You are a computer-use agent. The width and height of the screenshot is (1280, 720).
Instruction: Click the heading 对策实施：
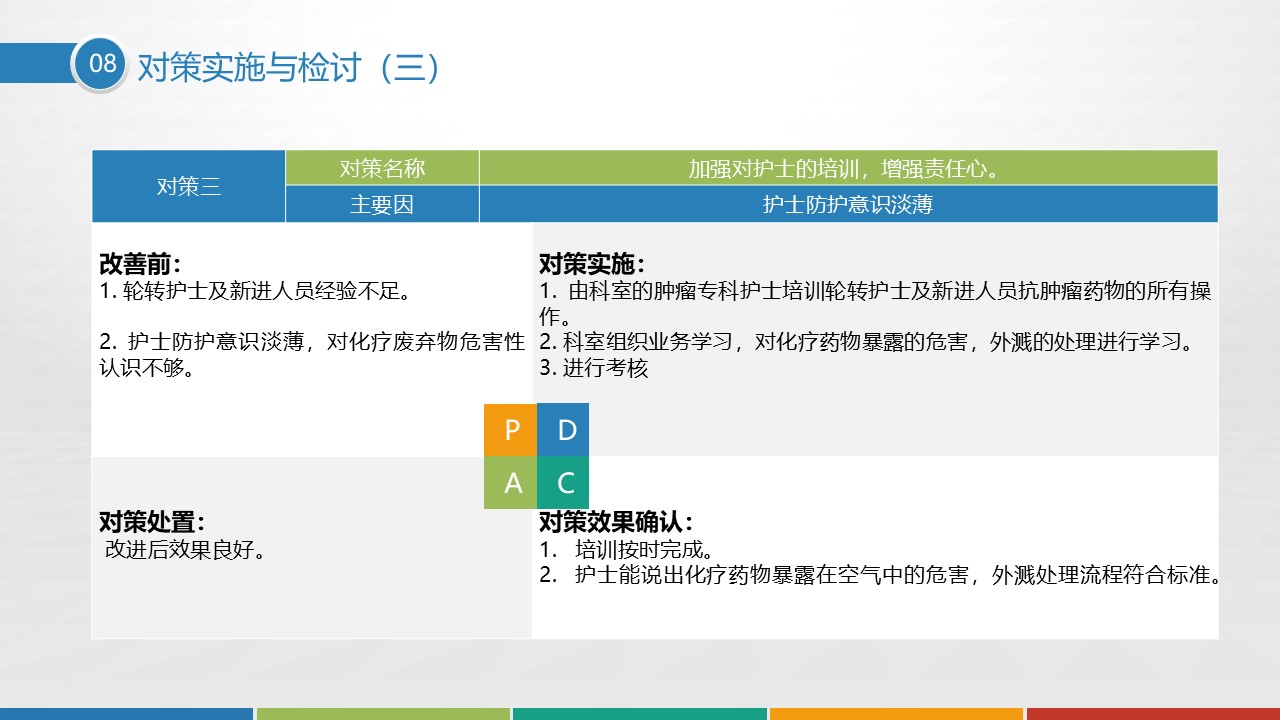click(x=592, y=265)
